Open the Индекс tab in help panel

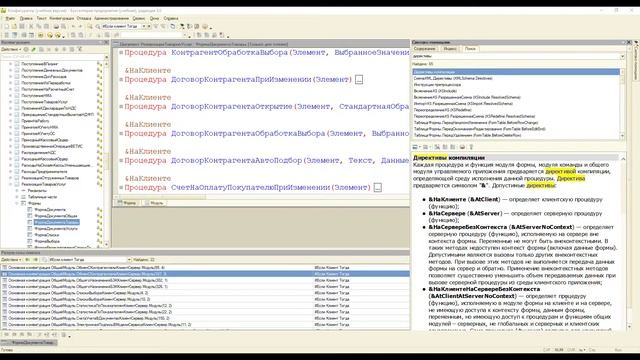(450, 49)
